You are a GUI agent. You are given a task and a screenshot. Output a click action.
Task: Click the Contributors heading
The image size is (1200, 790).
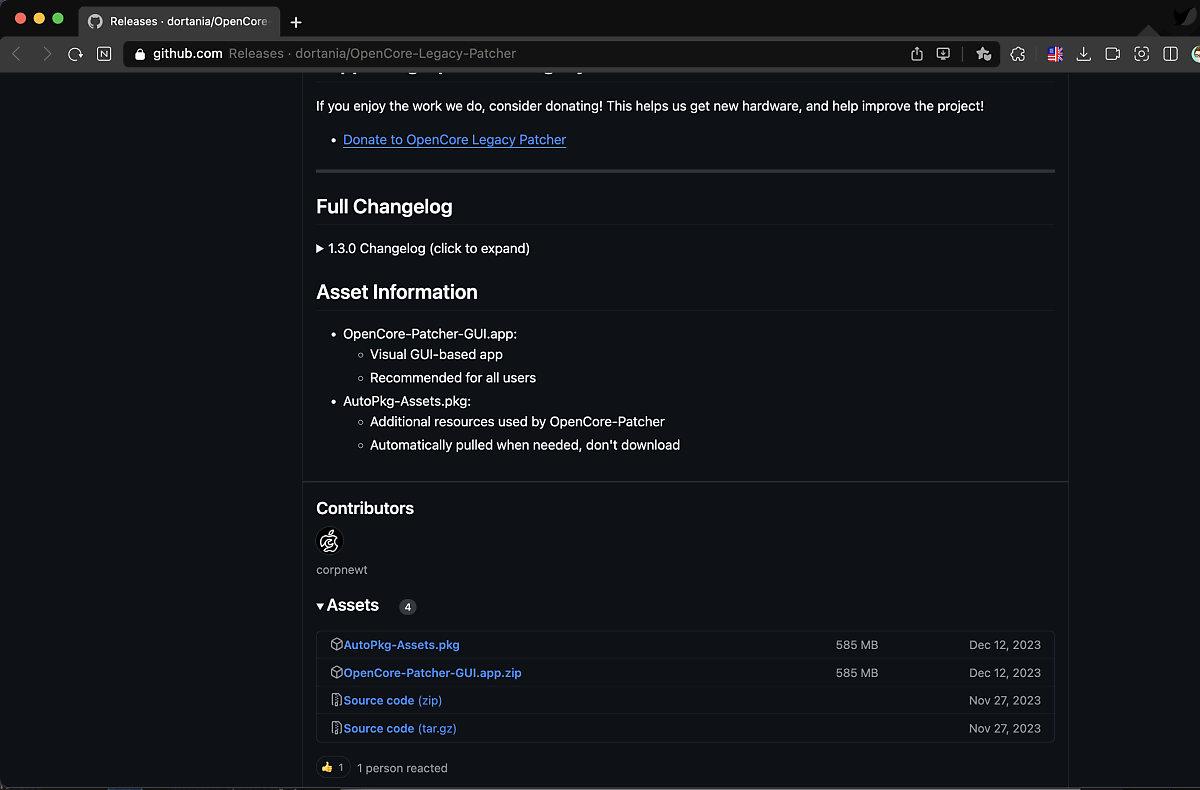(x=365, y=508)
